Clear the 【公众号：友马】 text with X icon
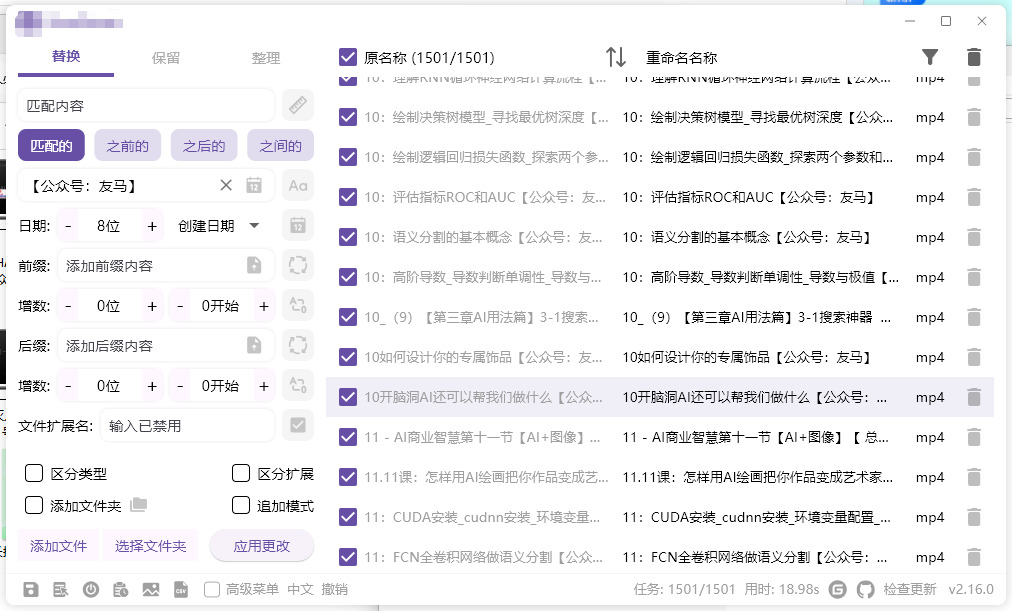This screenshot has height=611, width=1012. 226,186
